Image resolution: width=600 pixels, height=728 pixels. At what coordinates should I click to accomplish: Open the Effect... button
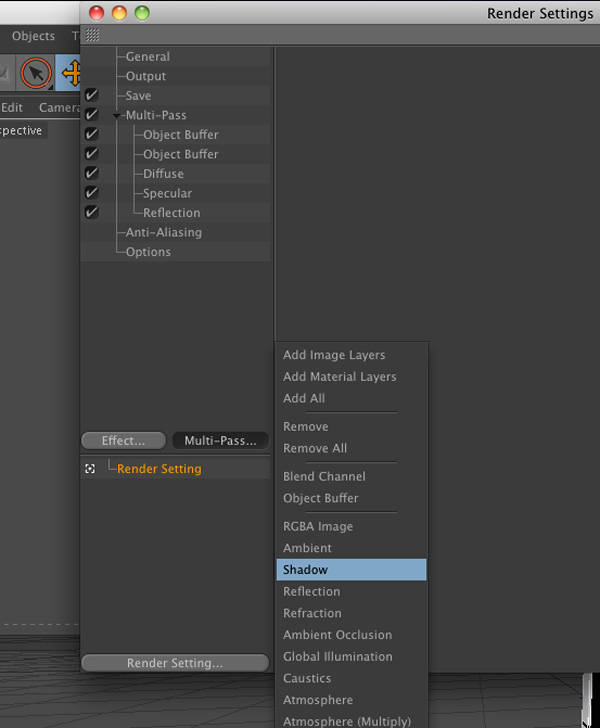point(124,441)
